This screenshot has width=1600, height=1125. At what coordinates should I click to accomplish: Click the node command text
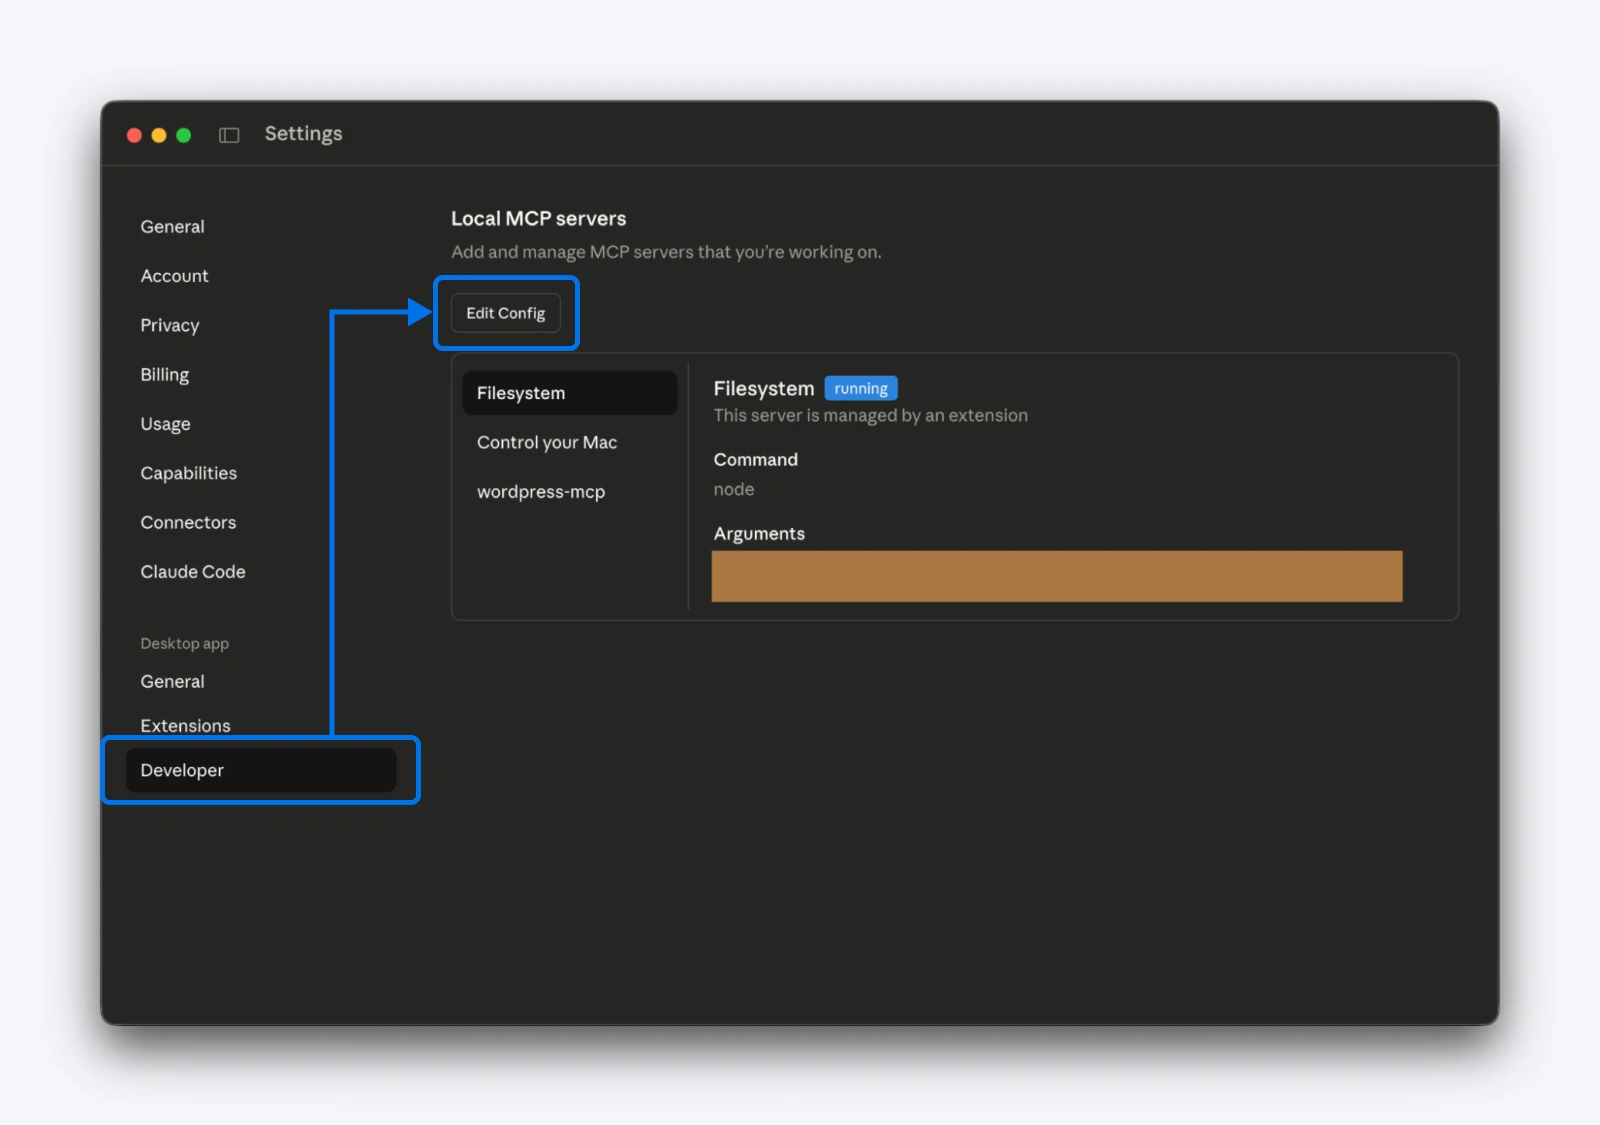pos(734,489)
